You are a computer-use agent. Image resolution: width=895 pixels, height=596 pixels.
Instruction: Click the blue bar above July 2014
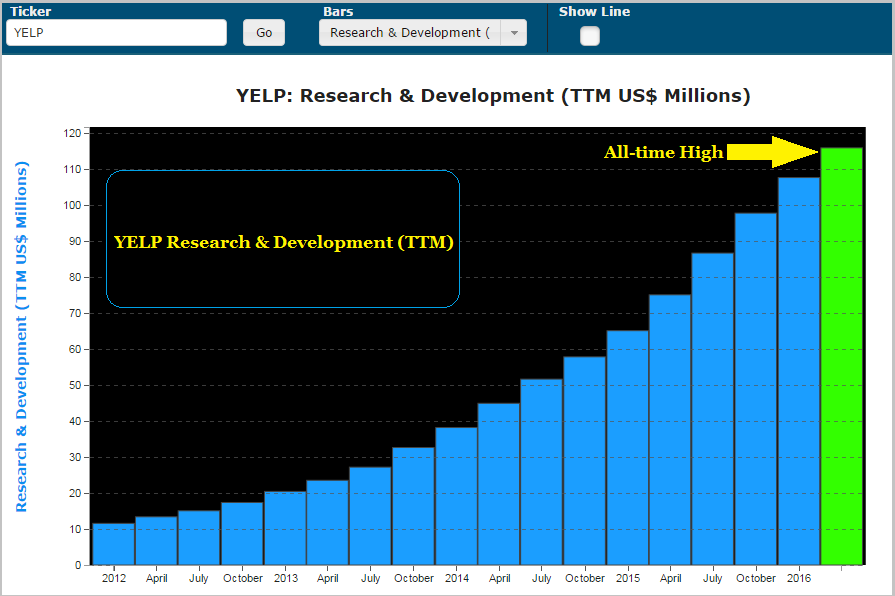point(542,472)
